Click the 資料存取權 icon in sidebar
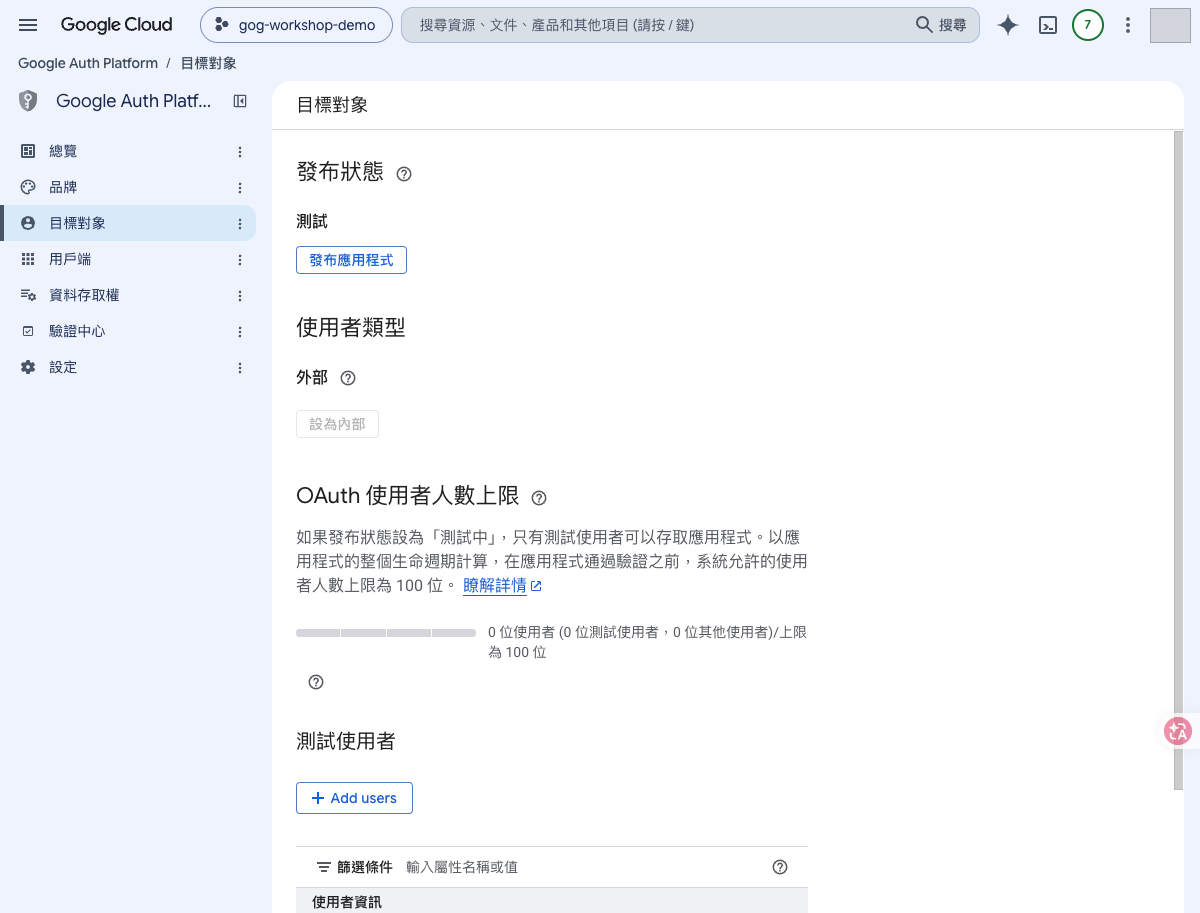 pyautogui.click(x=28, y=295)
